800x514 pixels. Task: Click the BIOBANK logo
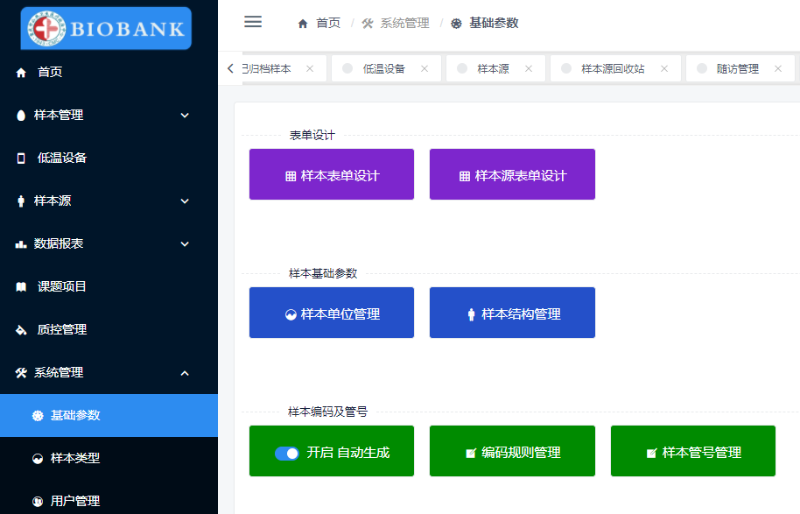click(x=106, y=28)
